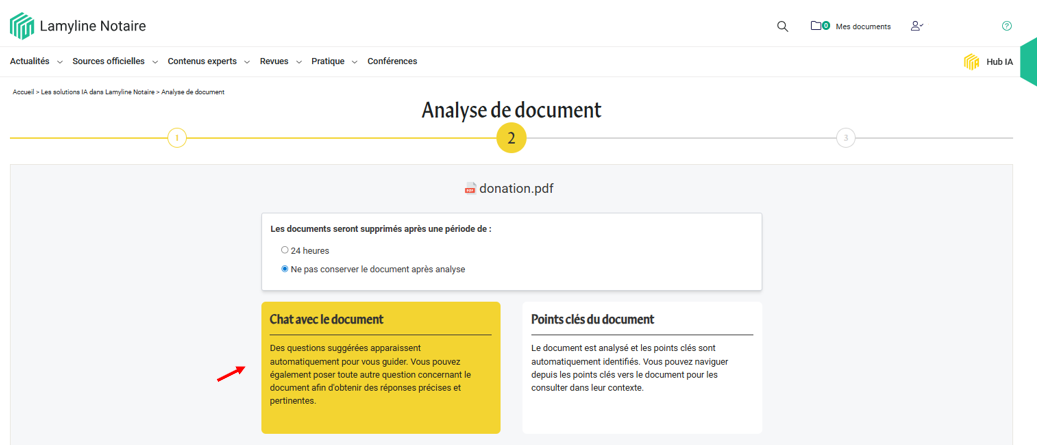Open the user account icon
This screenshot has height=445, width=1037.
pos(917,26)
